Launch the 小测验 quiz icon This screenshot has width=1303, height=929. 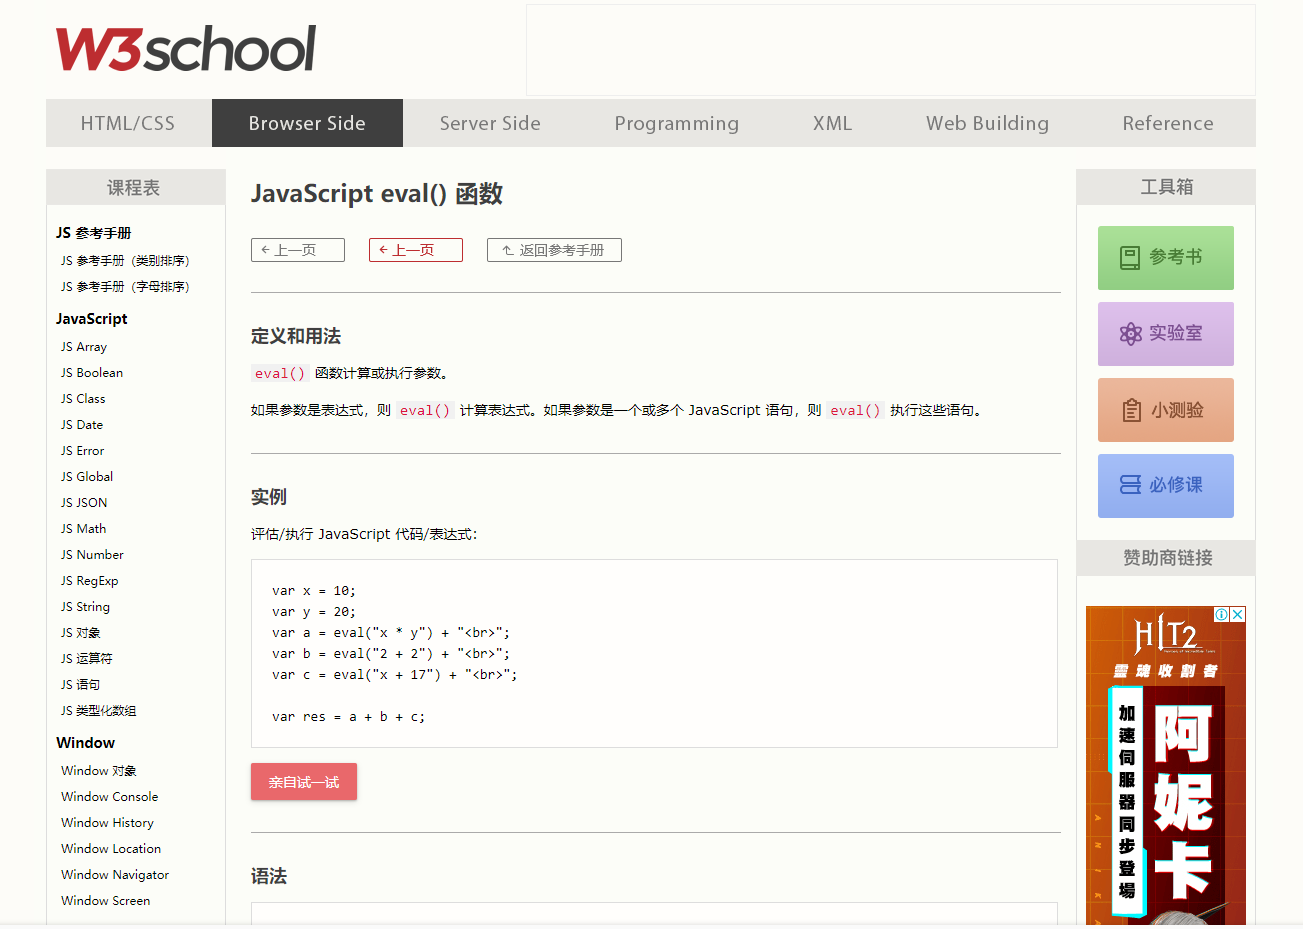[1165, 409]
